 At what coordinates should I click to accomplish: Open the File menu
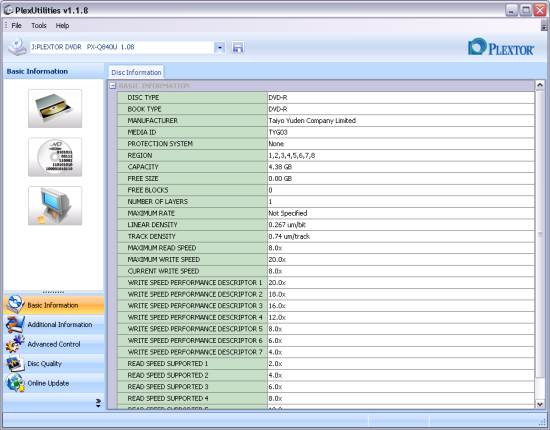pos(16,26)
